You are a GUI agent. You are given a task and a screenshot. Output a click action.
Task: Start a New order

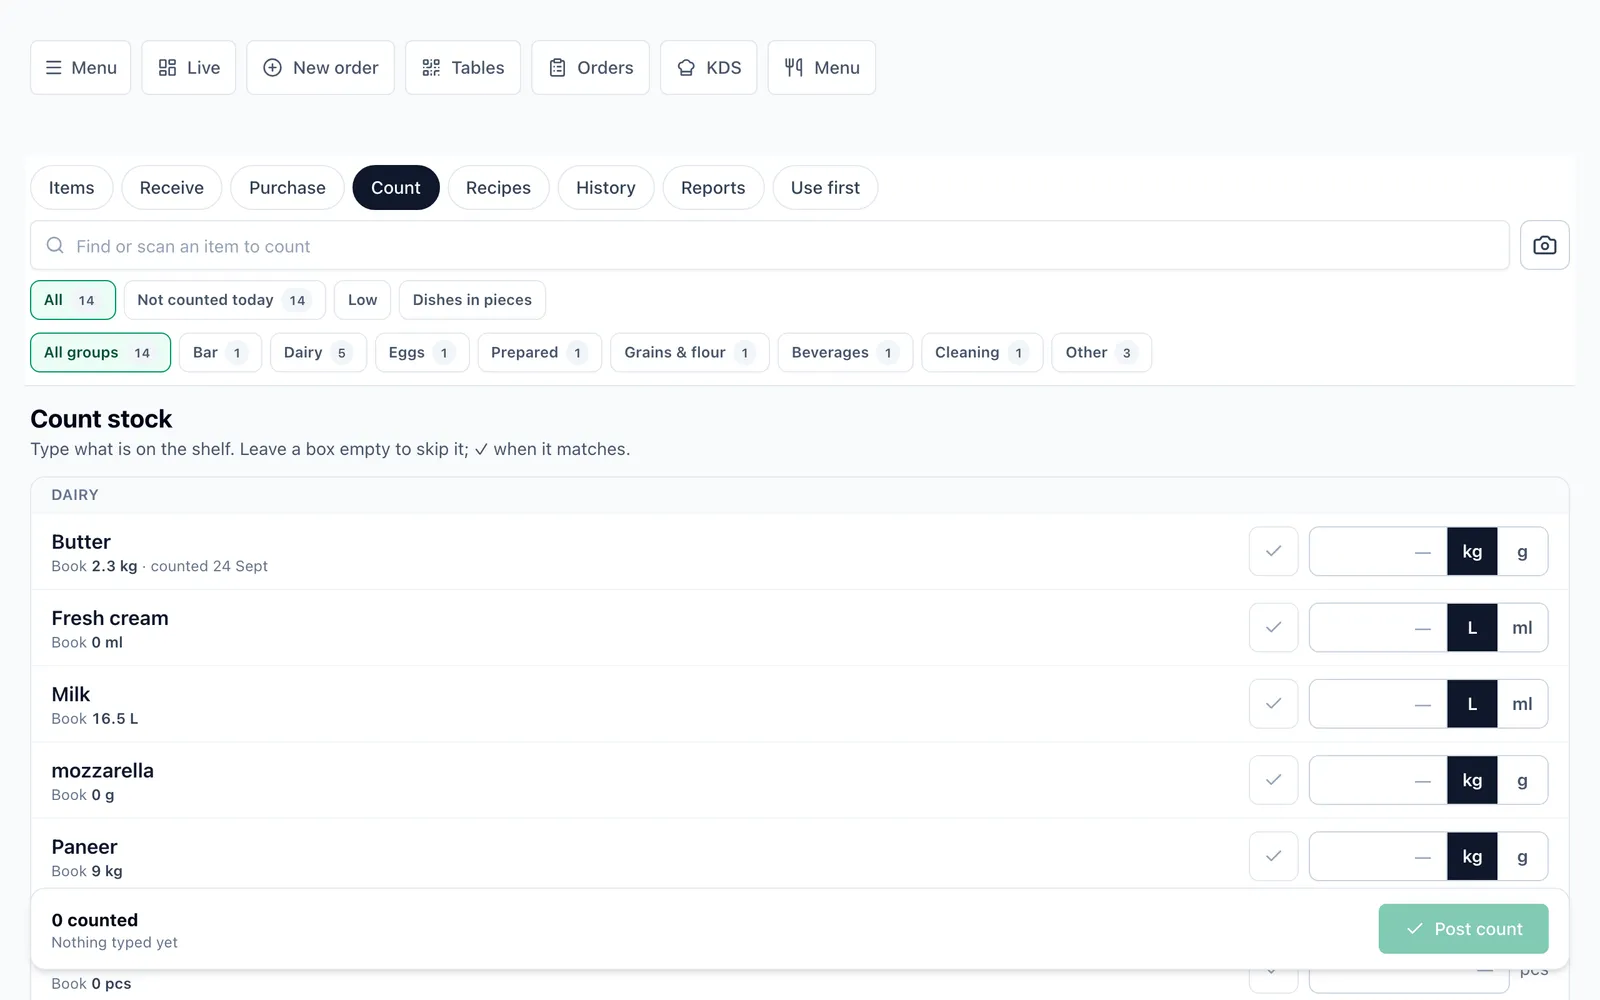(320, 68)
